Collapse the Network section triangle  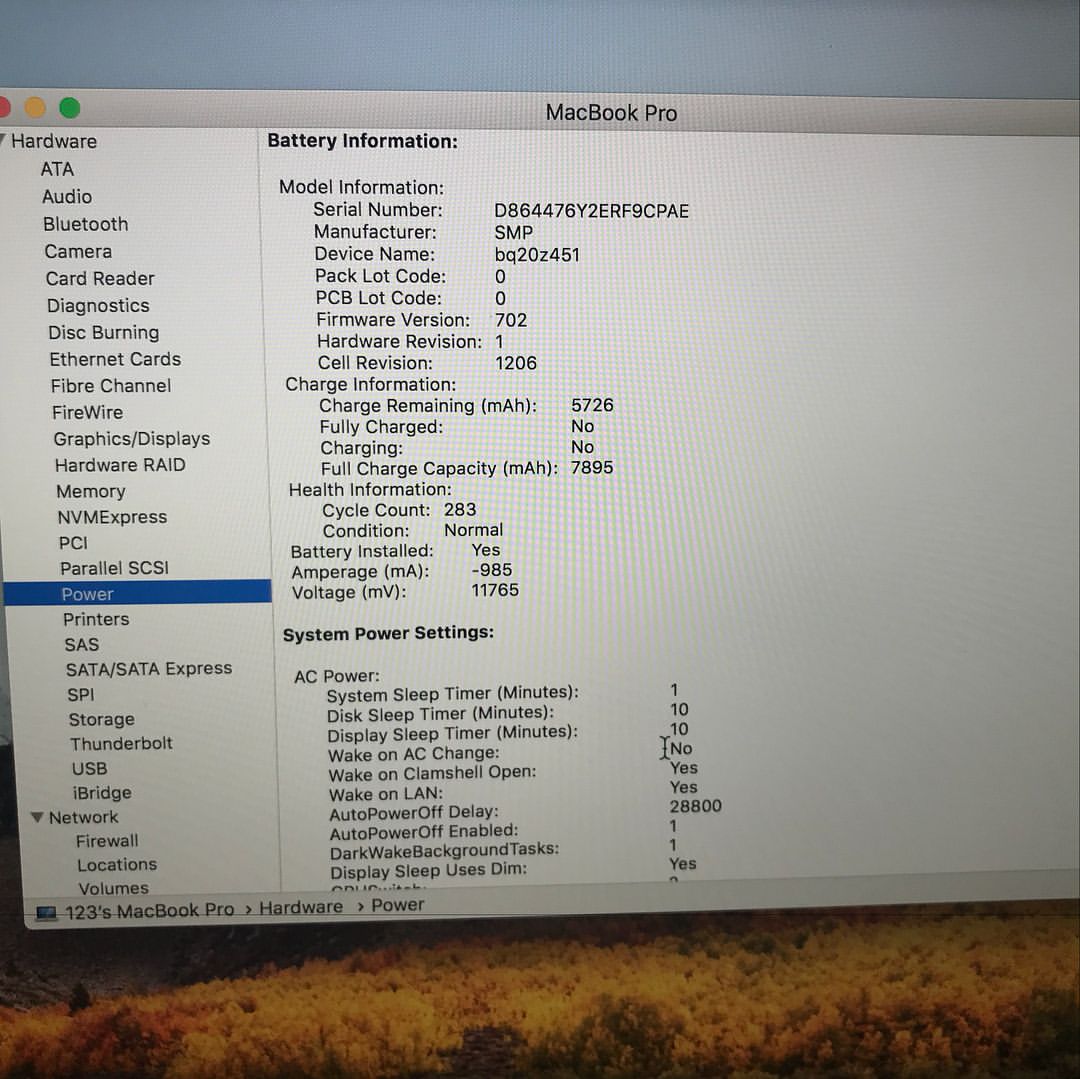[37, 817]
